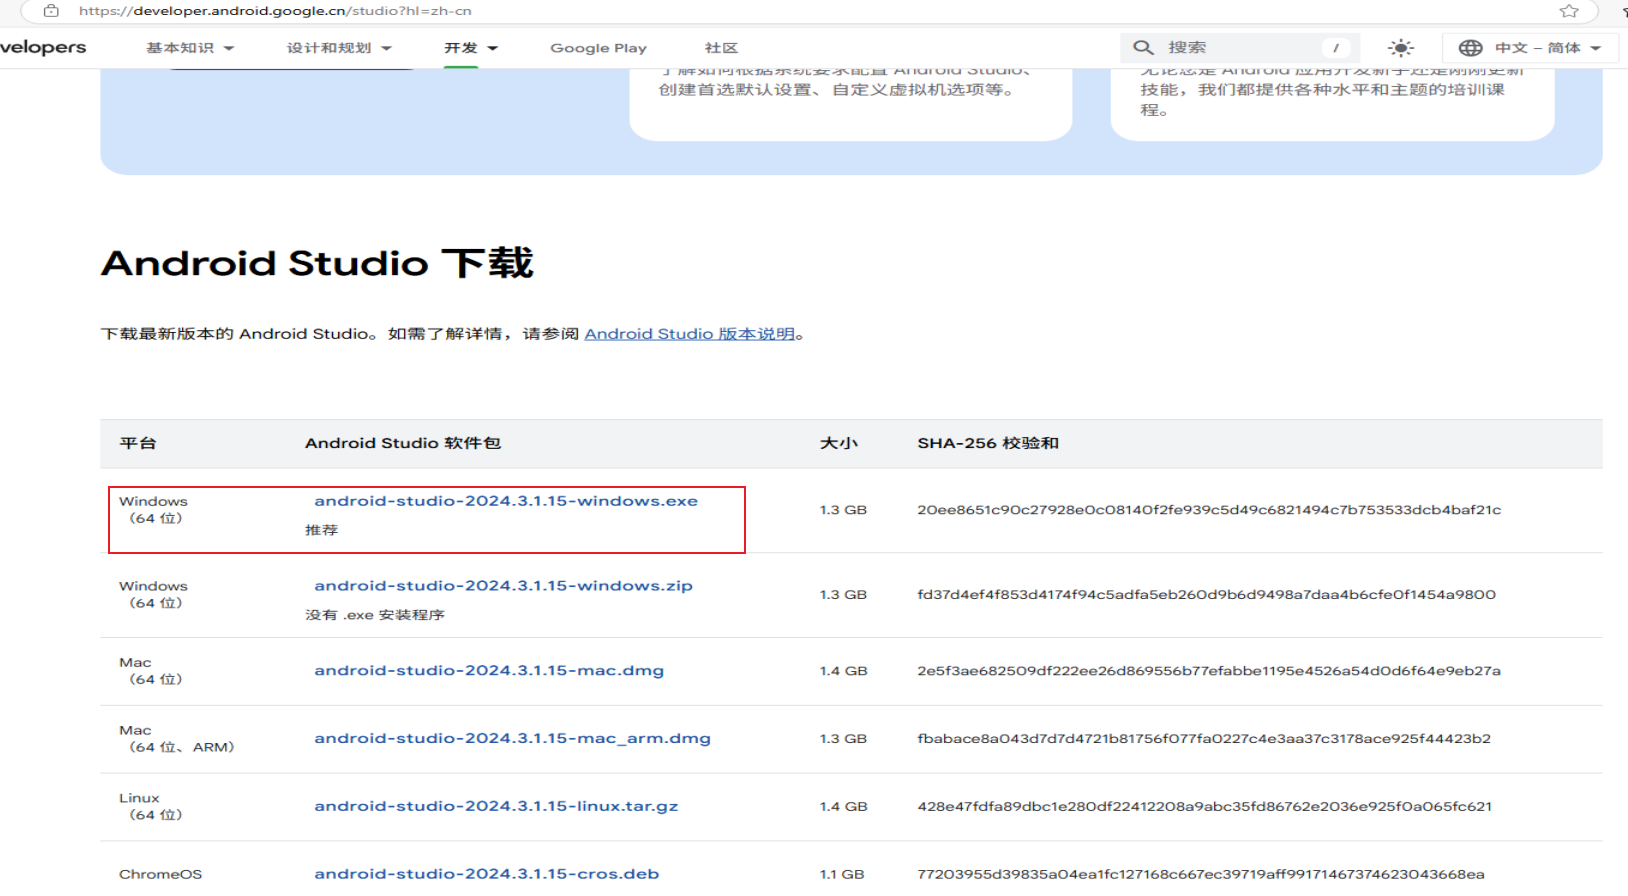The height and width of the screenshot is (896, 1628).
Task: Toggle the light/dark theme sun icon
Action: pyautogui.click(x=1401, y=48)
